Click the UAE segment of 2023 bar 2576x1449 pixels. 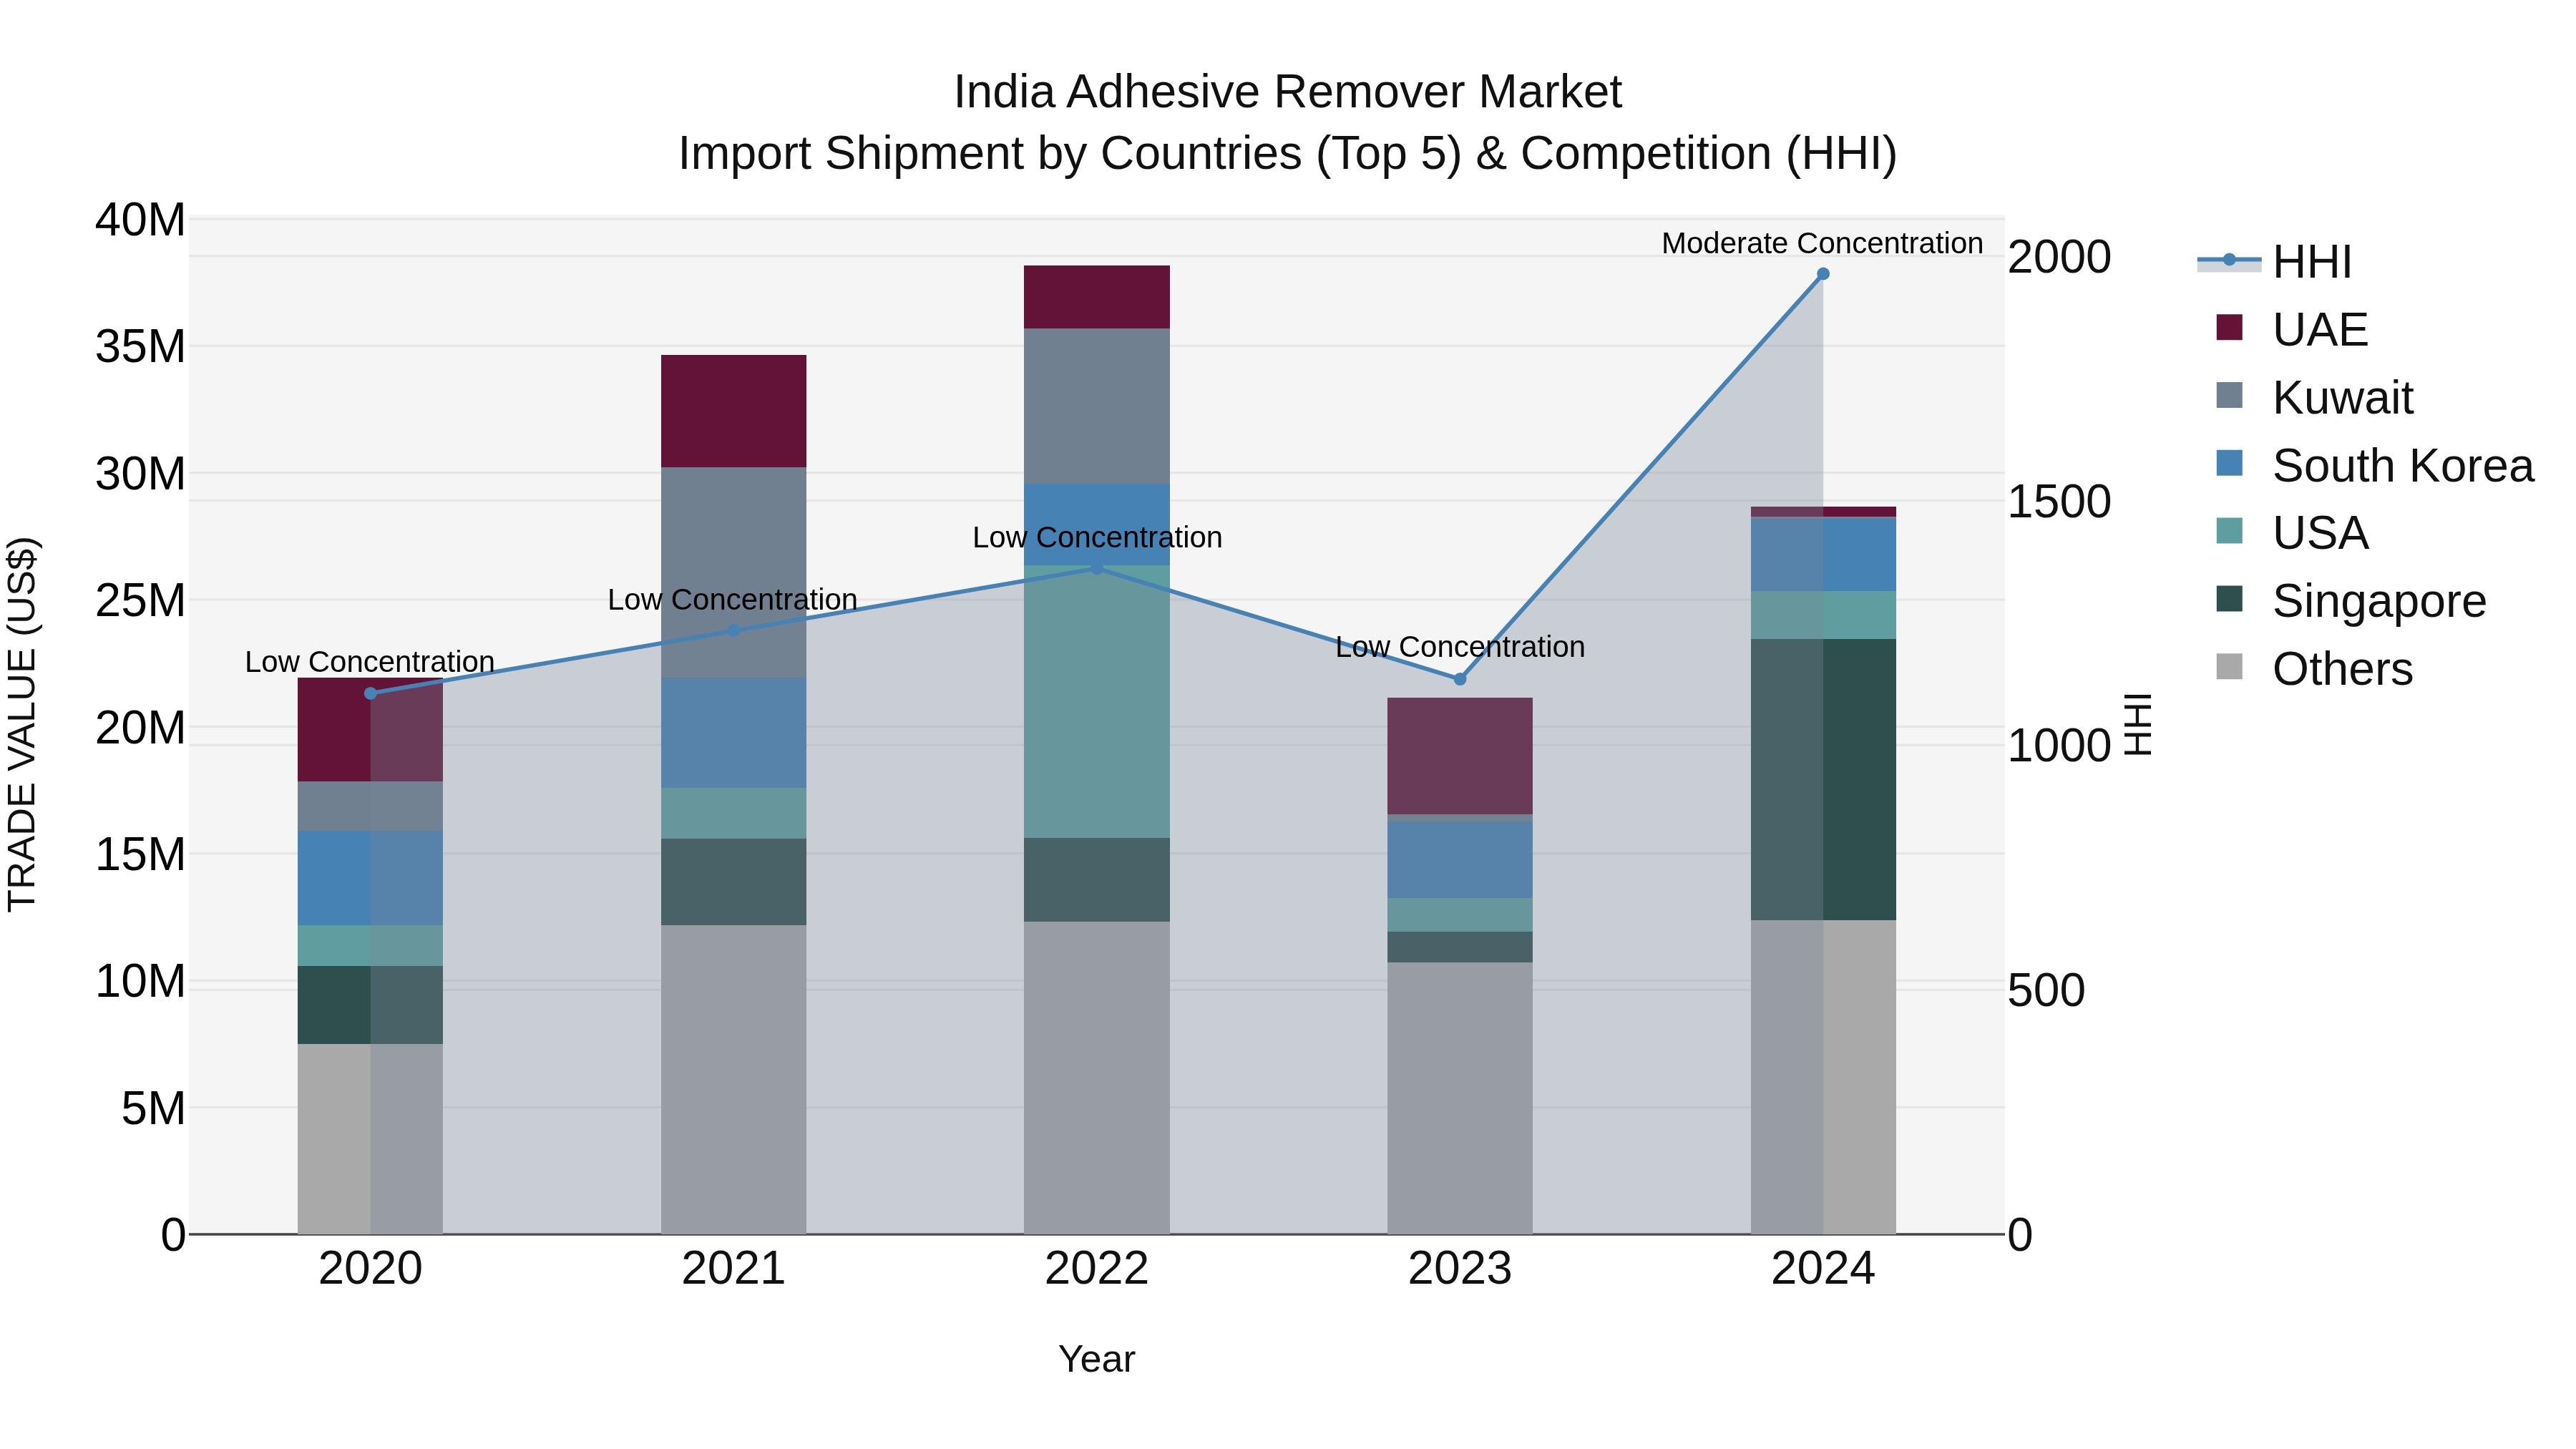[x=1459, y=756]
